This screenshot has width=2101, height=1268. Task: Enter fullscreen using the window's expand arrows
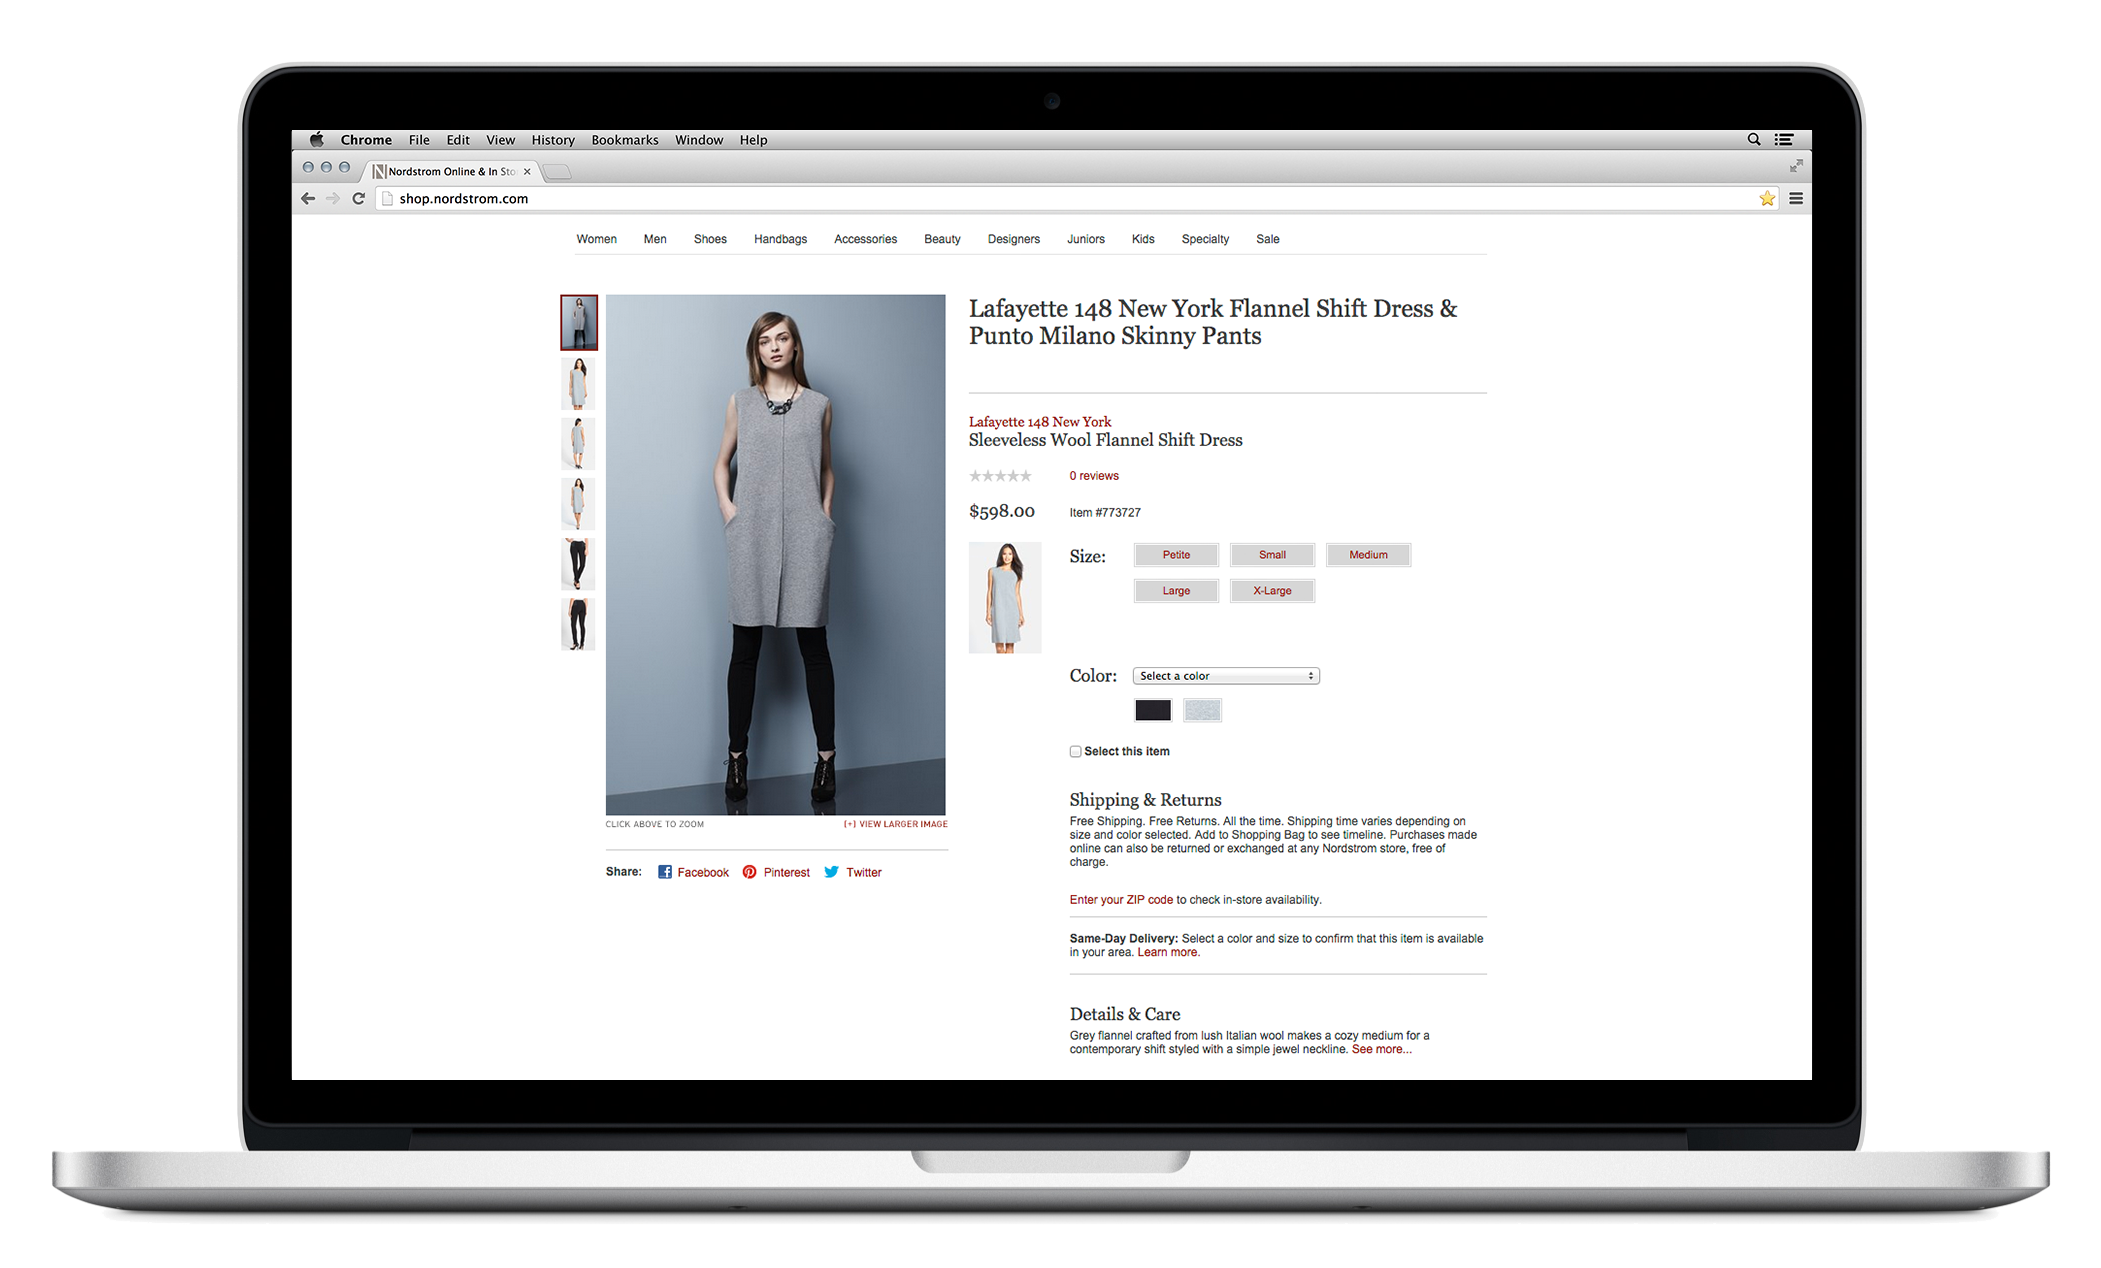click(1796, 165)
